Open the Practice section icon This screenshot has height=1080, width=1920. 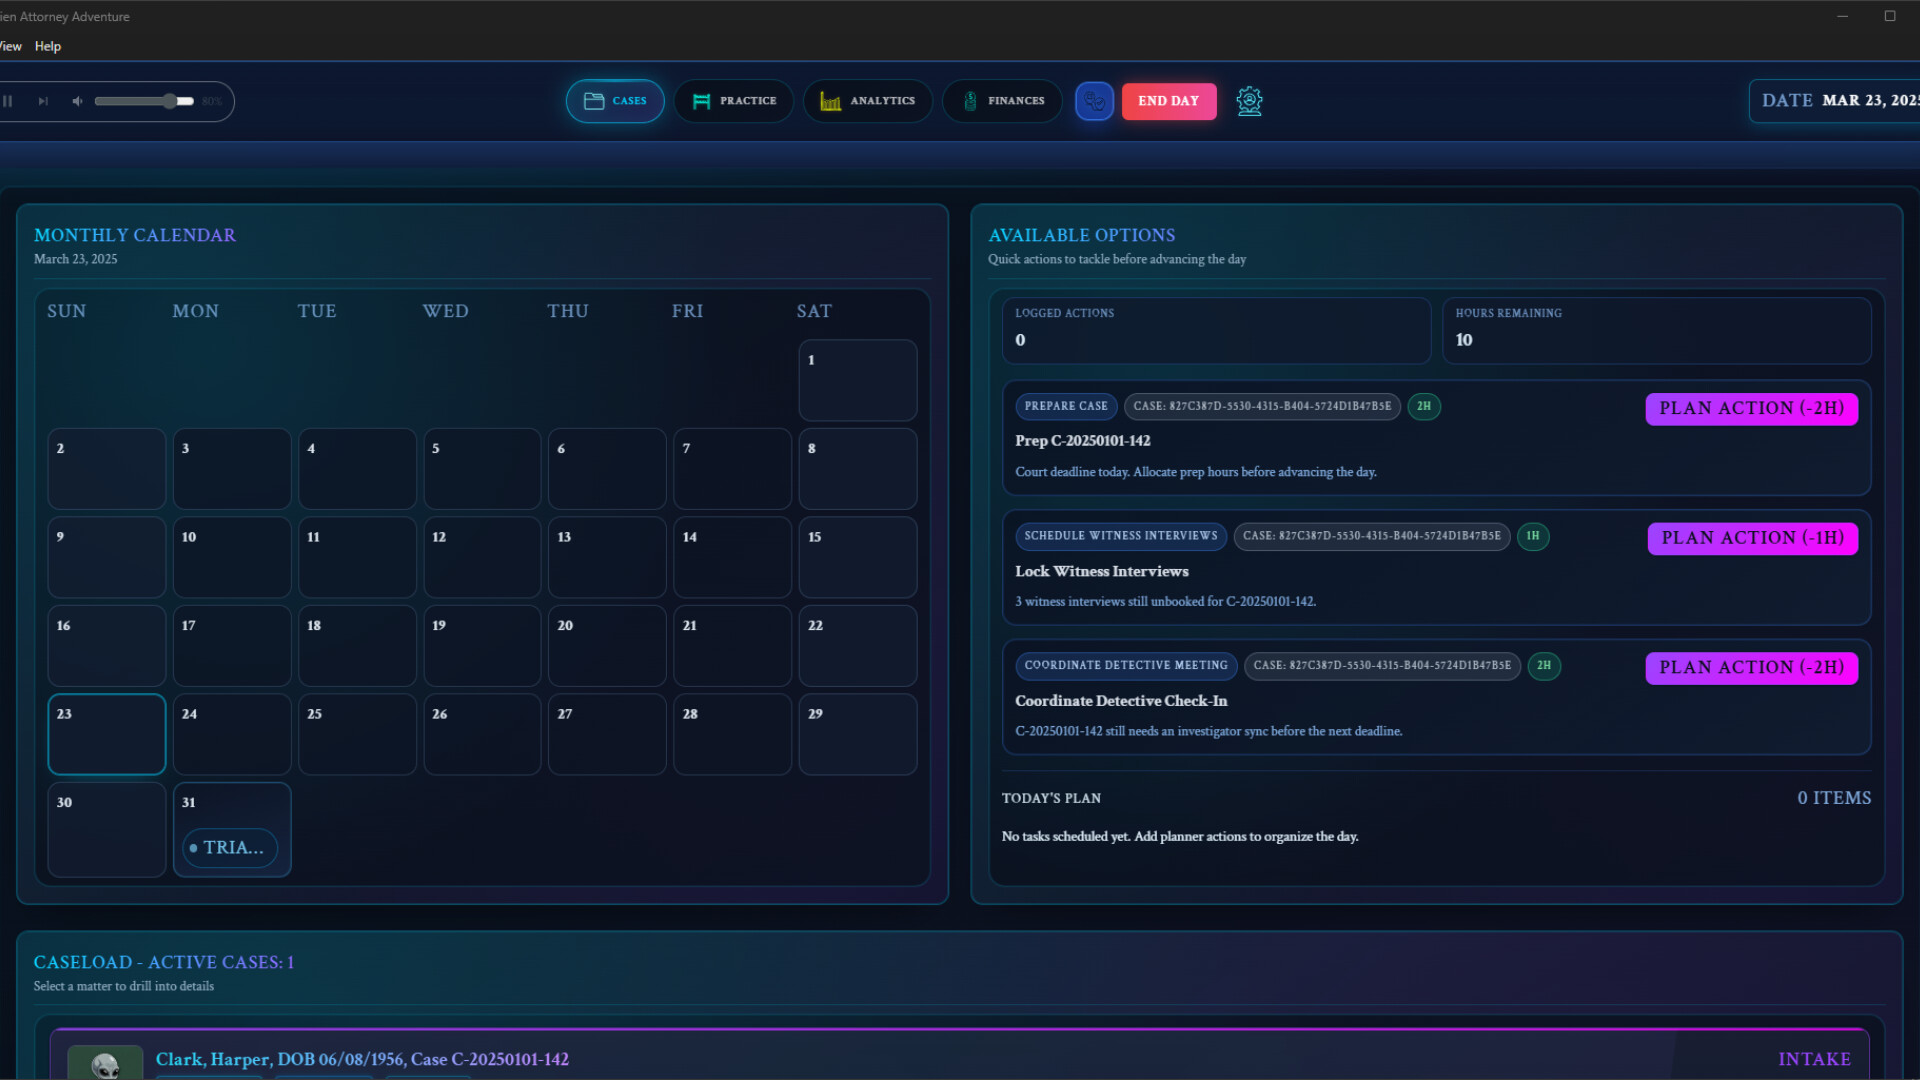click(x=701, y=100)
